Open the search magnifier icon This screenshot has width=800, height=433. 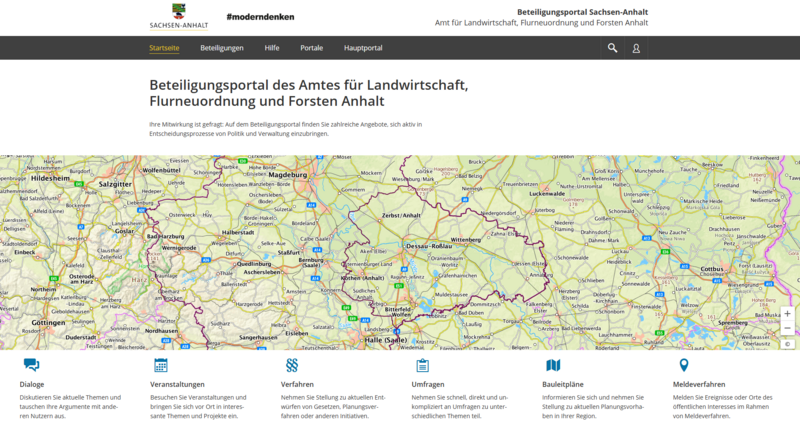tap(612, 48)
